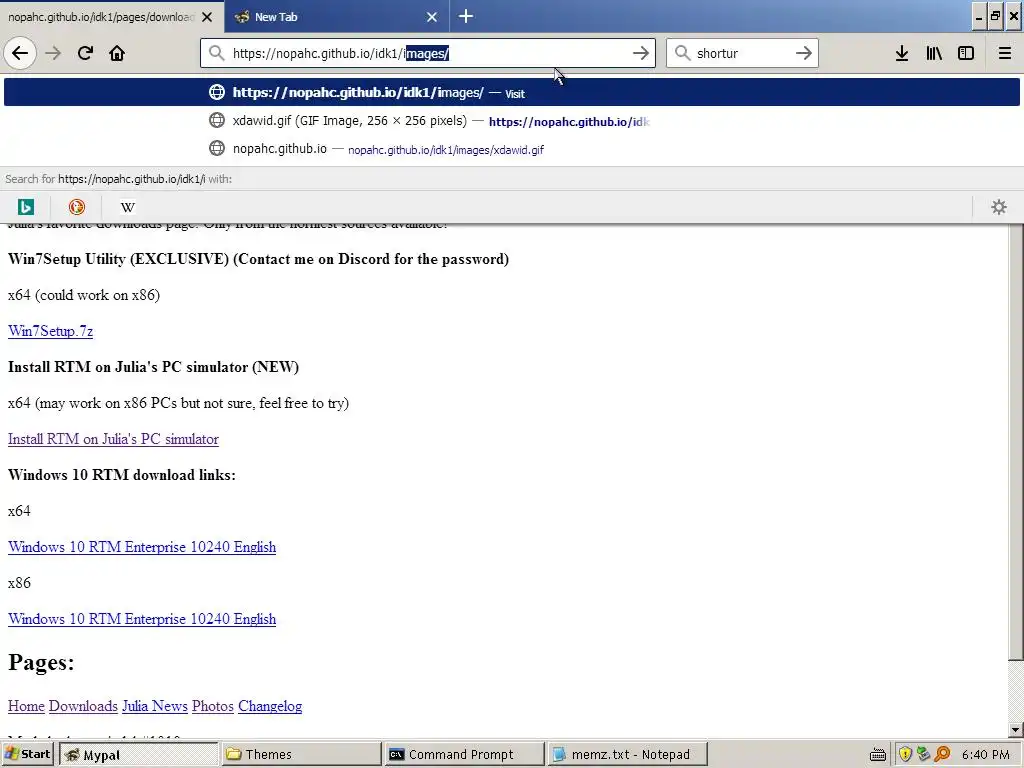1024x768 pixels.
Task: Open the downloads panel icon
Action: (x=902, y=53)
